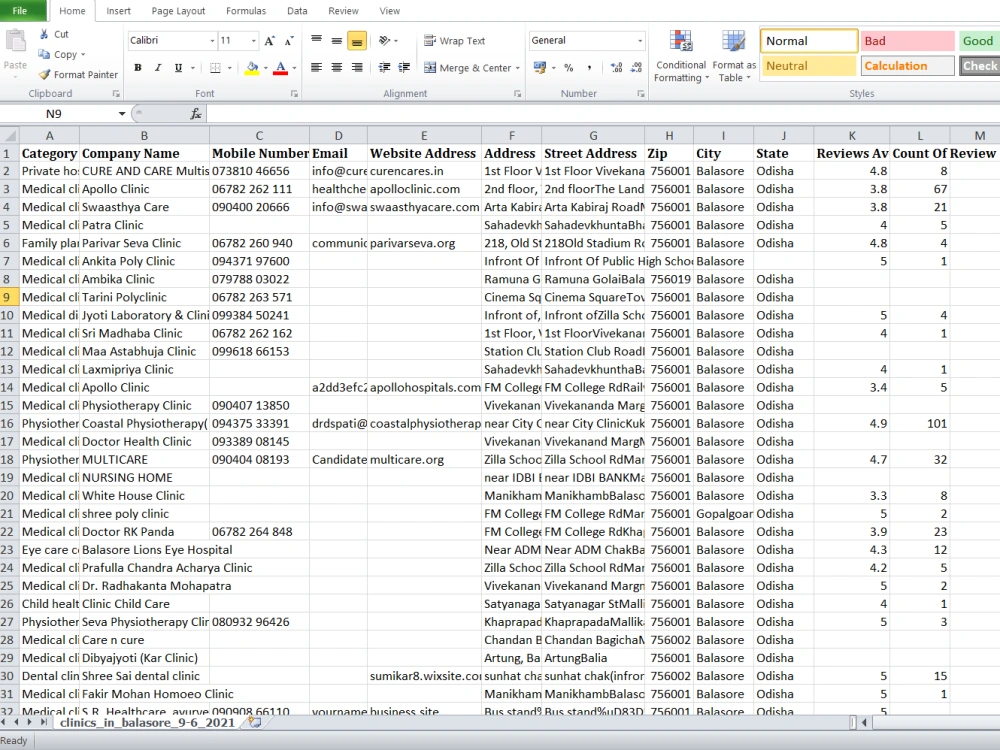Image resolution: width=1000 pixels, height=750 pixels.
Task: Apply the Calculation cell style
Action: pyautogui.click(x=908, y=66)
